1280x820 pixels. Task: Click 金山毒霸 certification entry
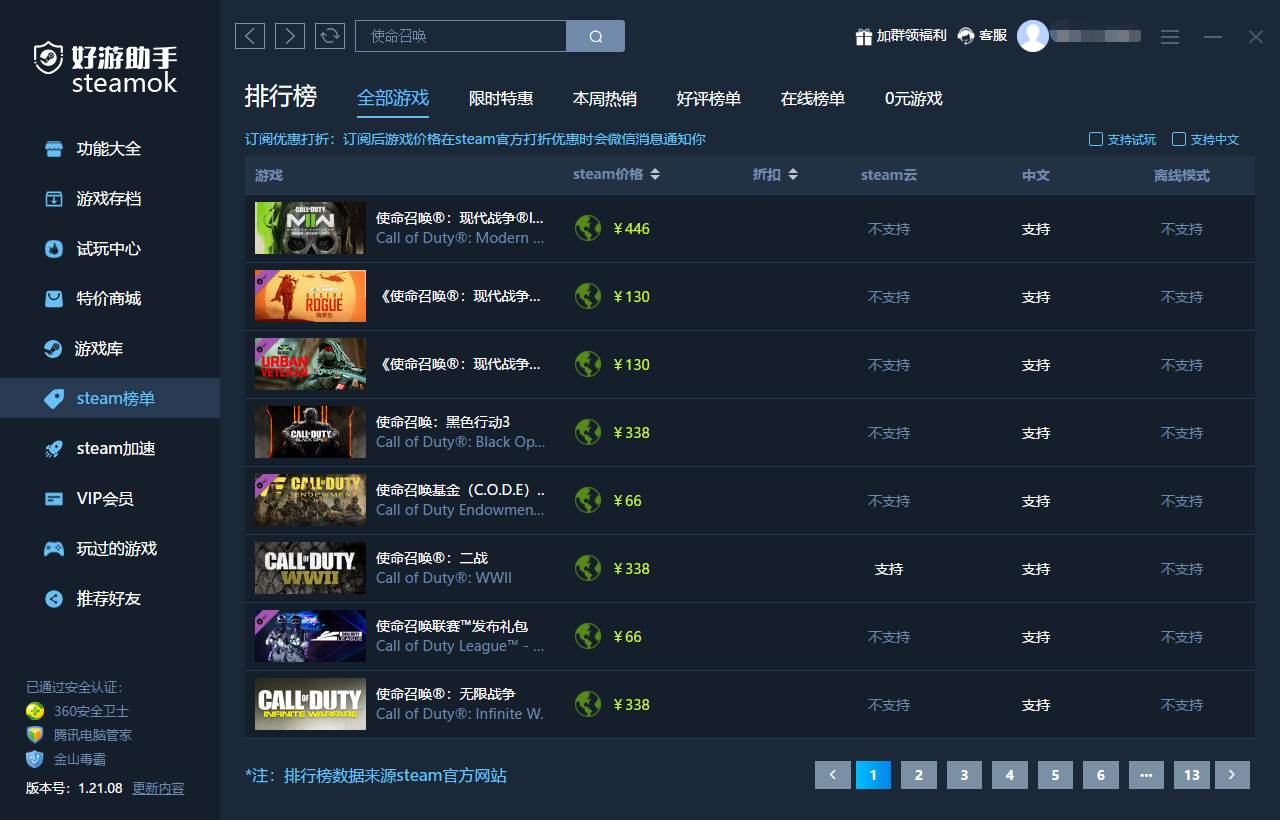(66, 759)
